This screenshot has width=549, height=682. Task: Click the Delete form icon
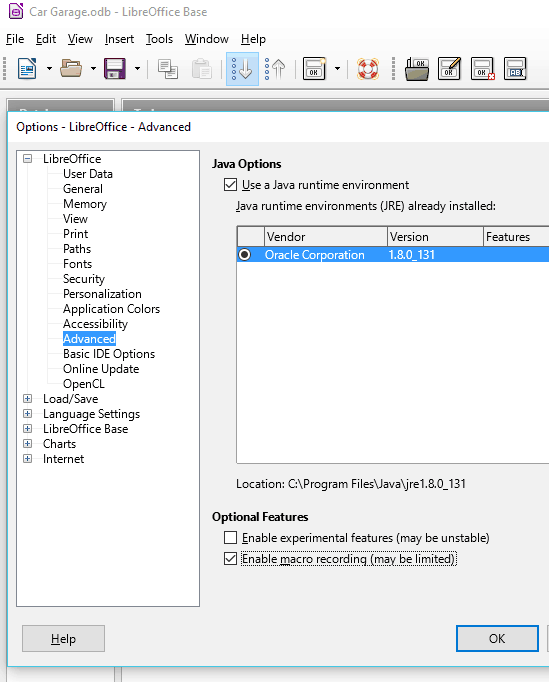tap(482, 69)
